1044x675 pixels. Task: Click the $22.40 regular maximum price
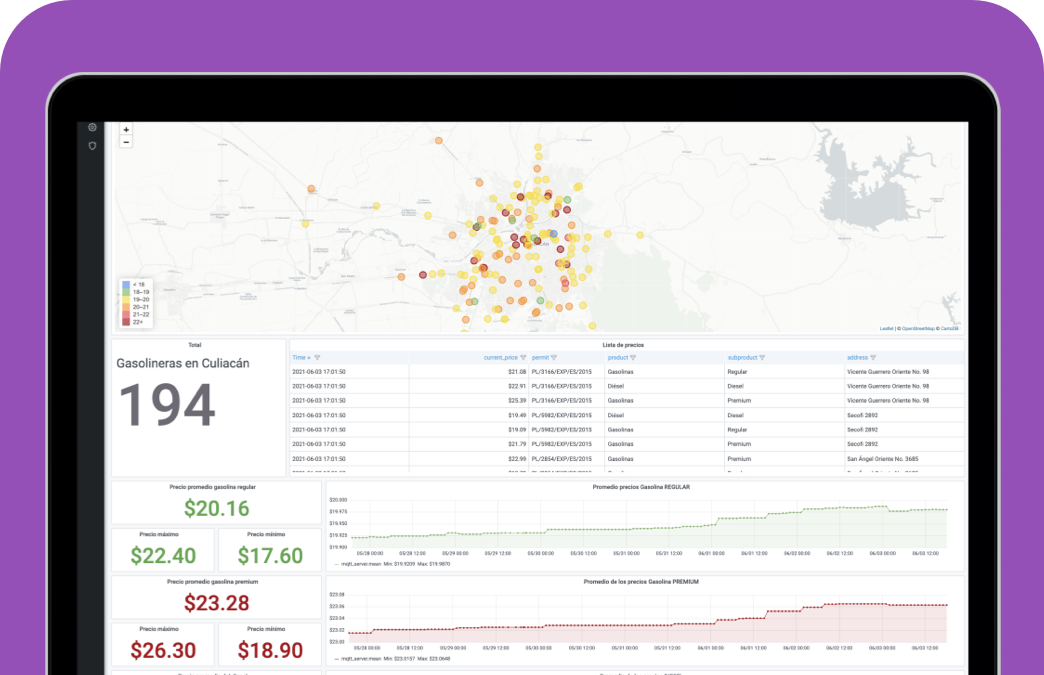tap(163, 556)
